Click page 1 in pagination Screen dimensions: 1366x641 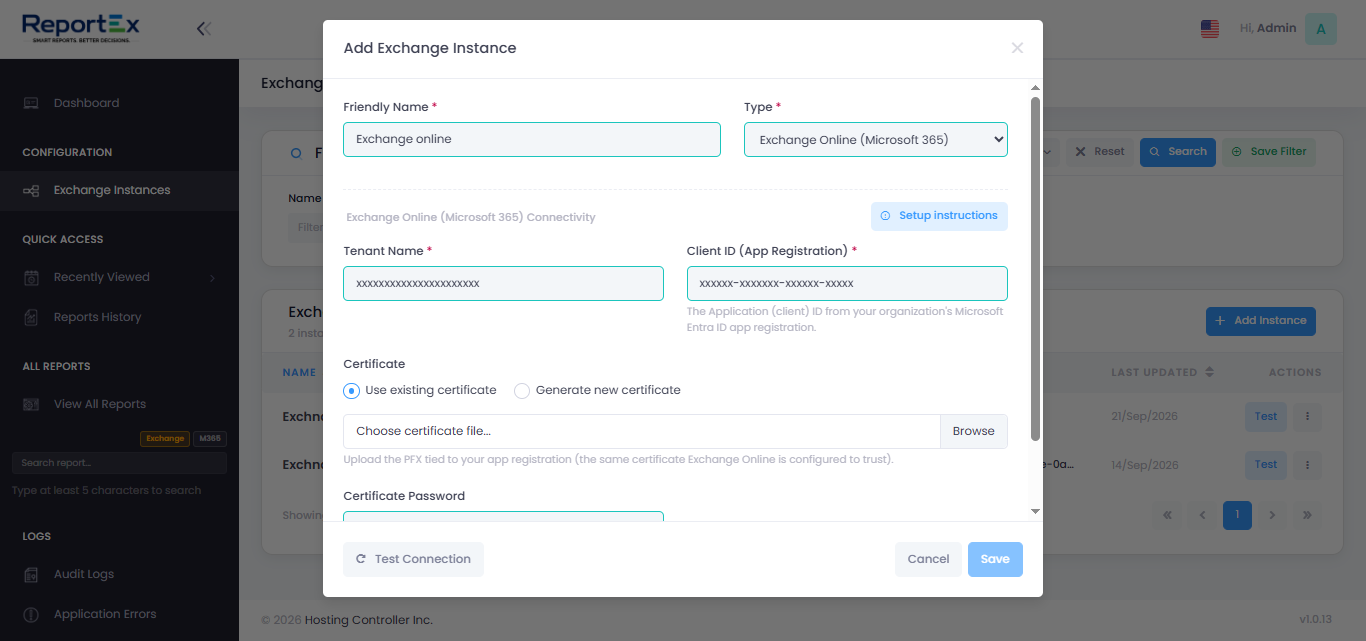coord(1237,516)
